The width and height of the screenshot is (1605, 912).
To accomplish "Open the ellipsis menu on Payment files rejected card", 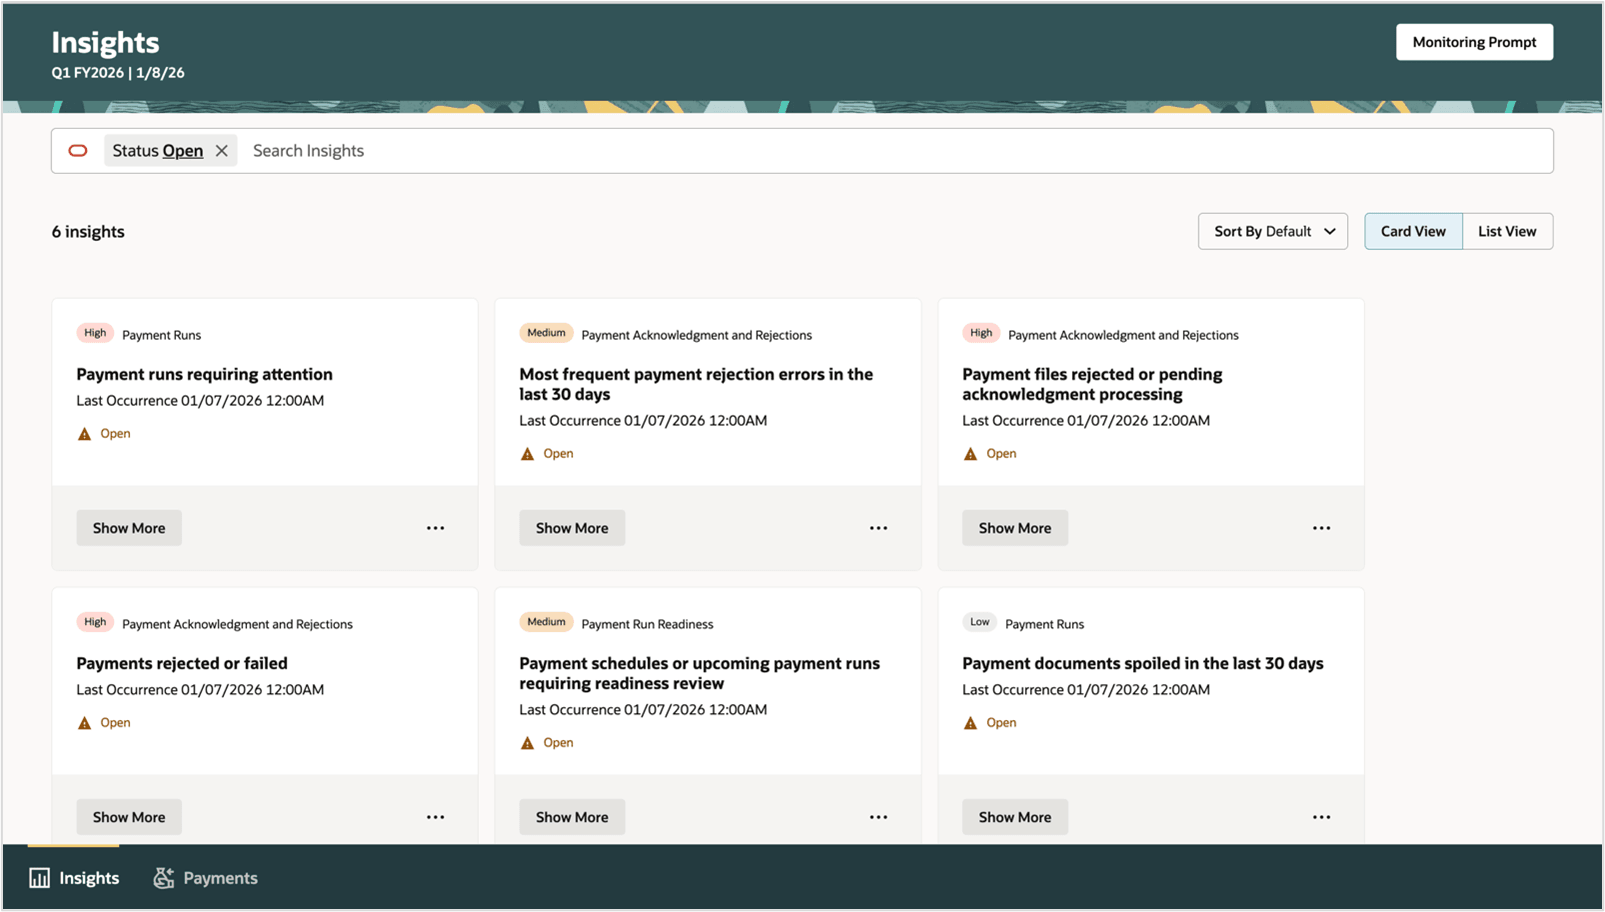I will pos(1321,527).
